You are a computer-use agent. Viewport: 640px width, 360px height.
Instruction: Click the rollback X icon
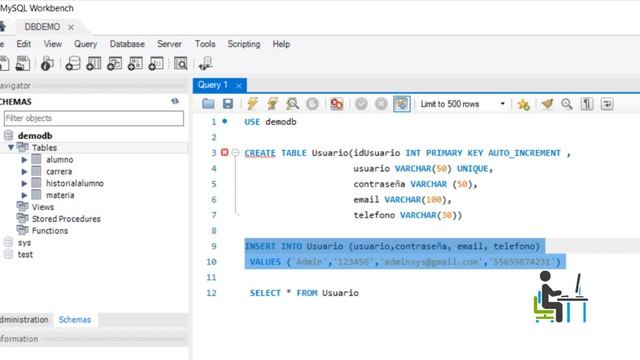pyautogui.click(x=381, y=104)
